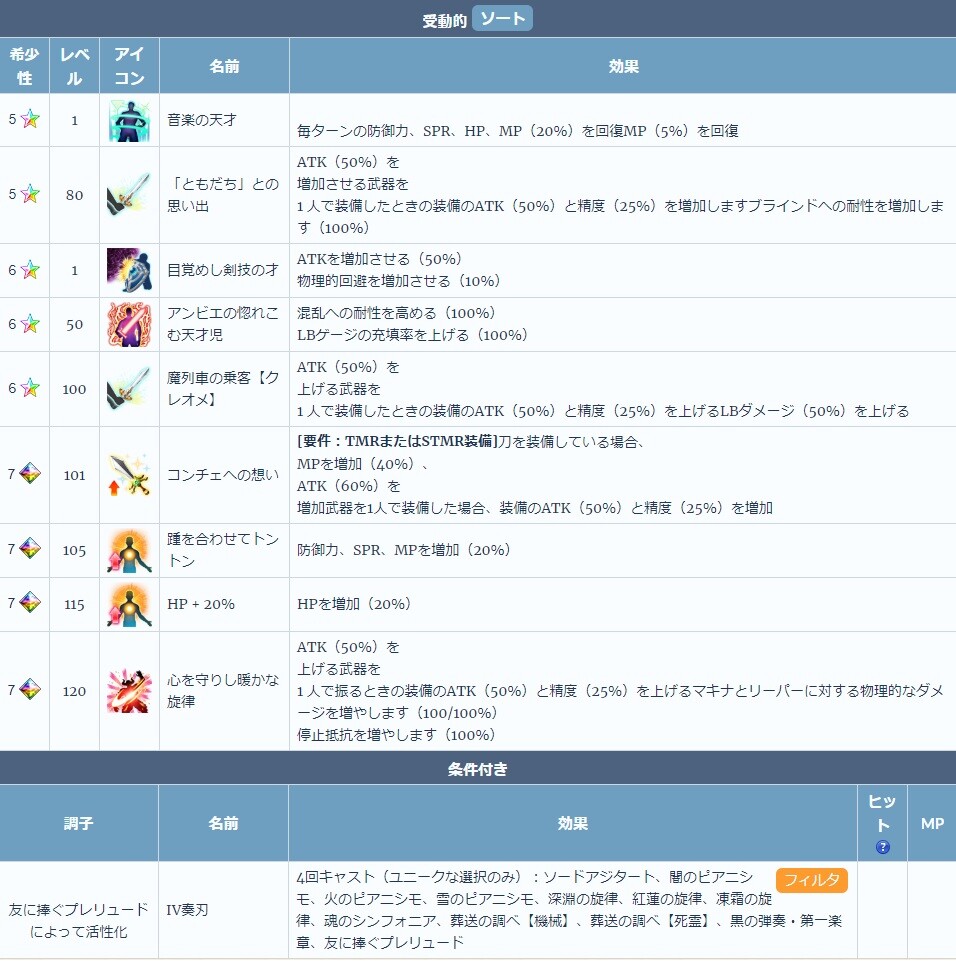Click the 7-star crystal in level 105 row

(x=30, y=549)
